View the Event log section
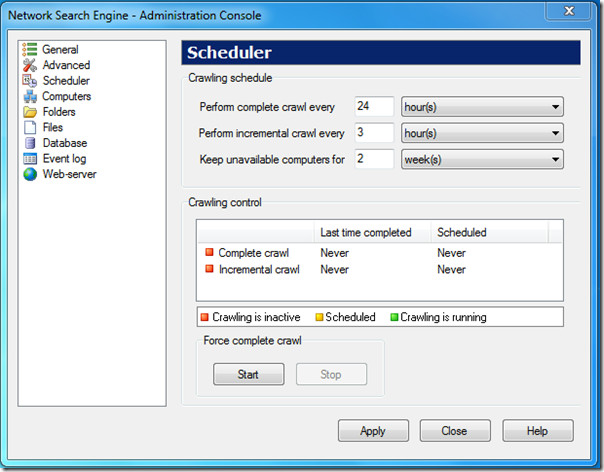The width and height of the screenshot is (604, 472). [64, 159]
